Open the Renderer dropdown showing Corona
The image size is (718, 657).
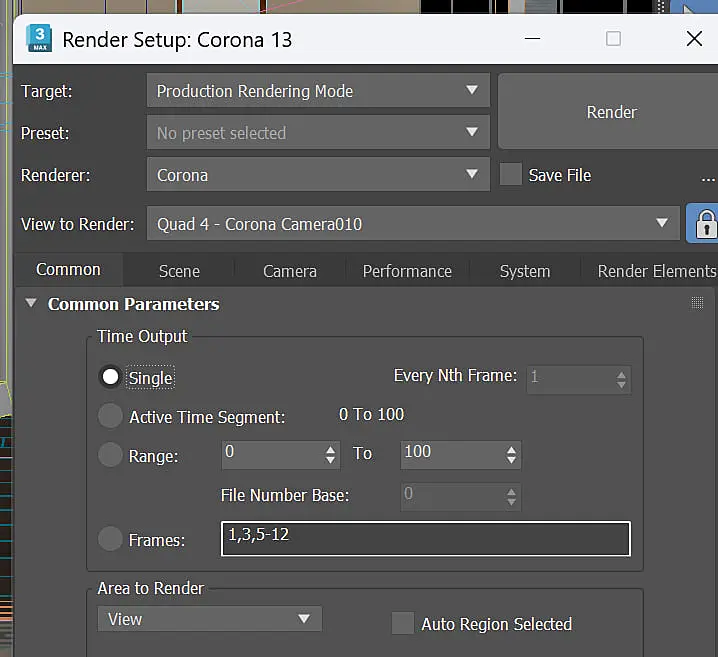pos(318,174)
